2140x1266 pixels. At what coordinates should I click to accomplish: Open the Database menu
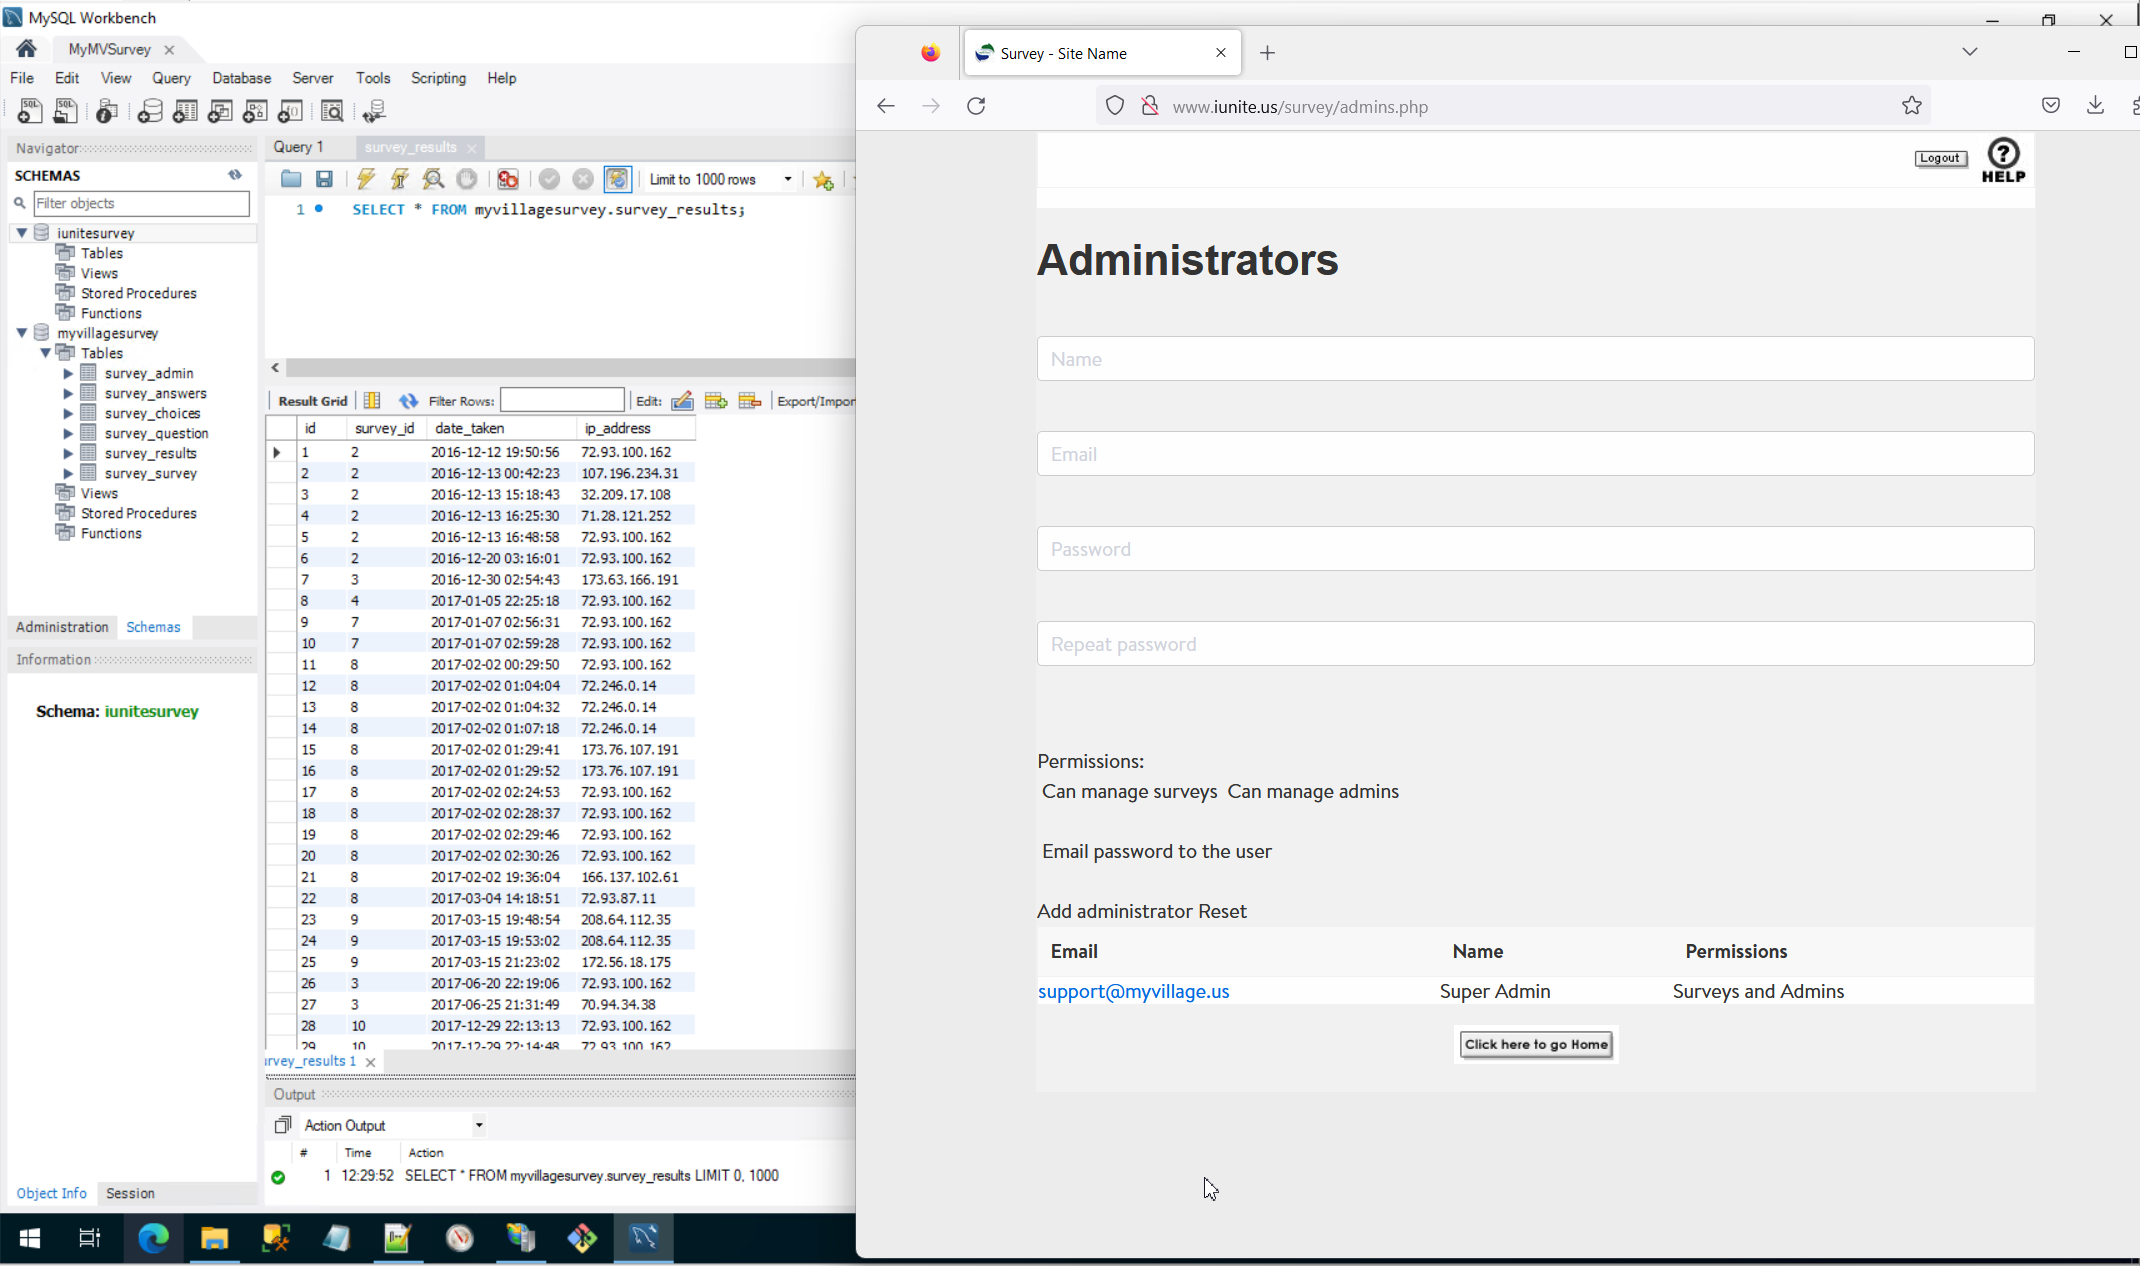tap(241, 78)
